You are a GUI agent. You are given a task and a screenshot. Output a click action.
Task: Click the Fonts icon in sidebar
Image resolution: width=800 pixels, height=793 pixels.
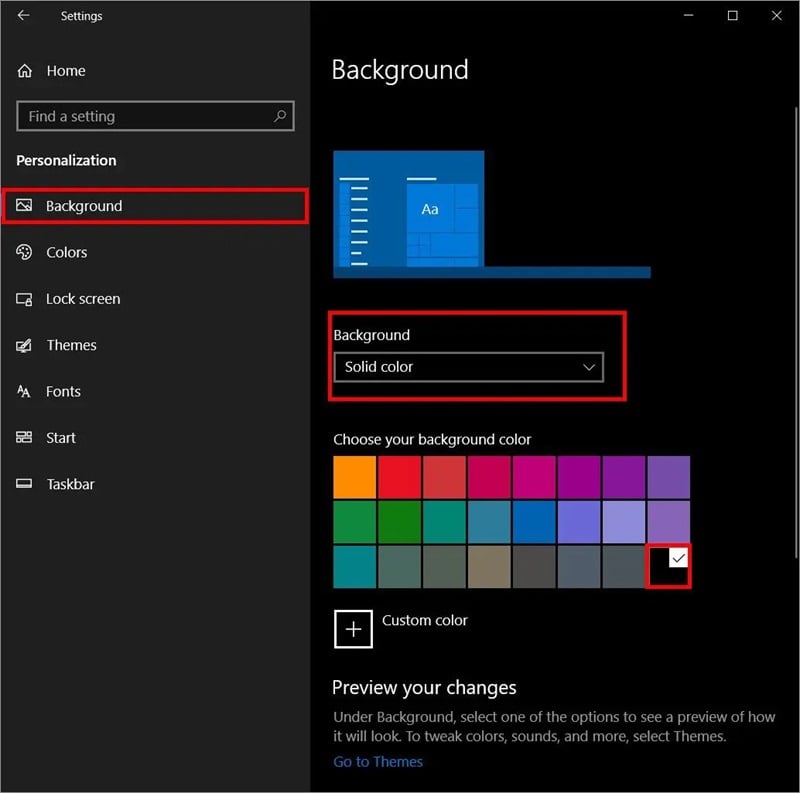point(25,392)
